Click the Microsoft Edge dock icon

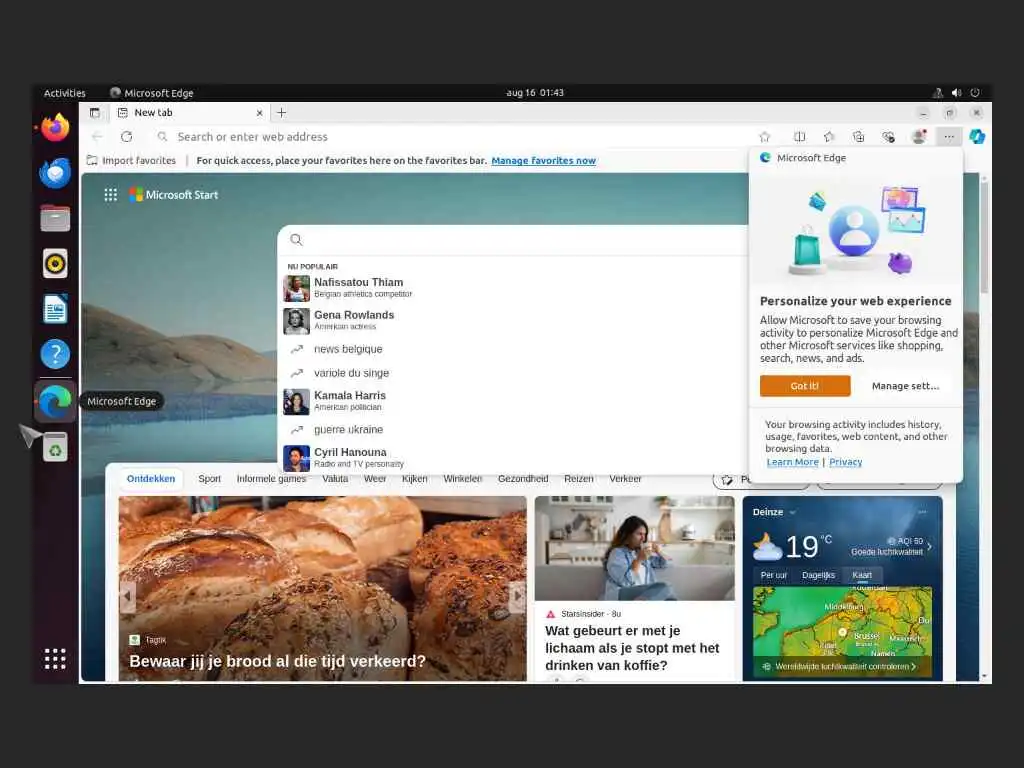pos(56,401)
